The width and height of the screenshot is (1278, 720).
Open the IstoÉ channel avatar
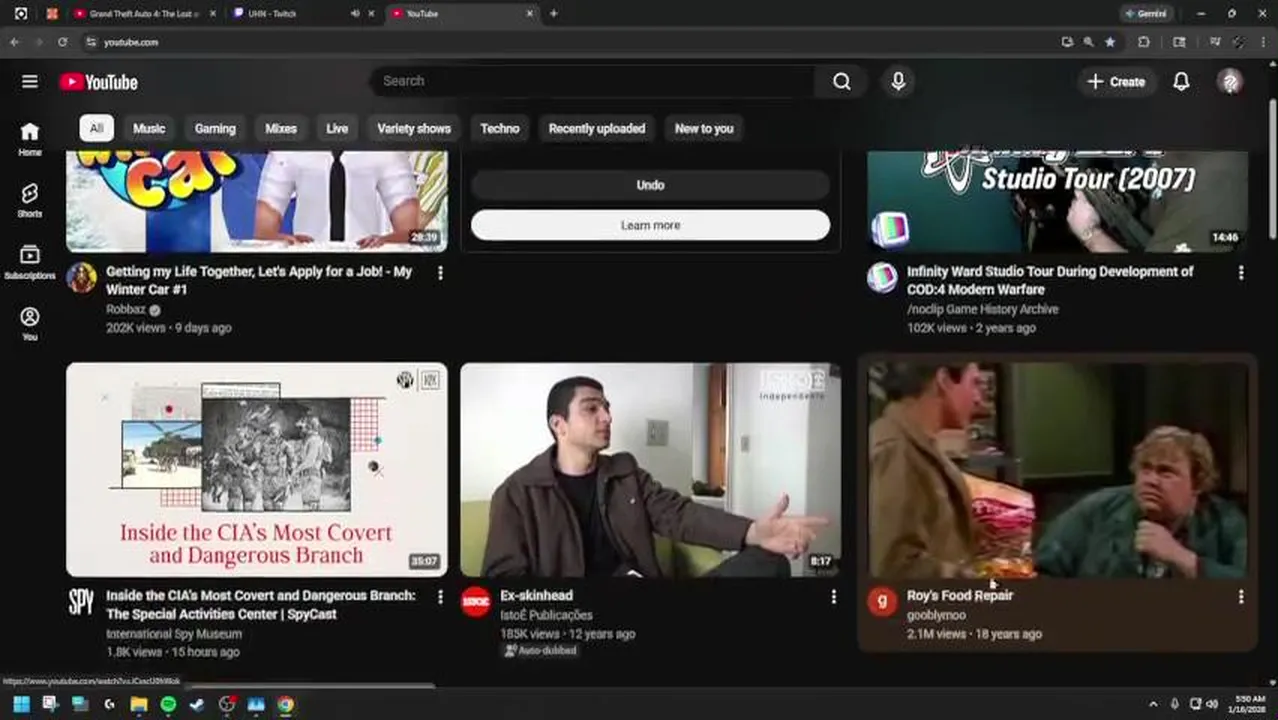click(x=476, y=601)
